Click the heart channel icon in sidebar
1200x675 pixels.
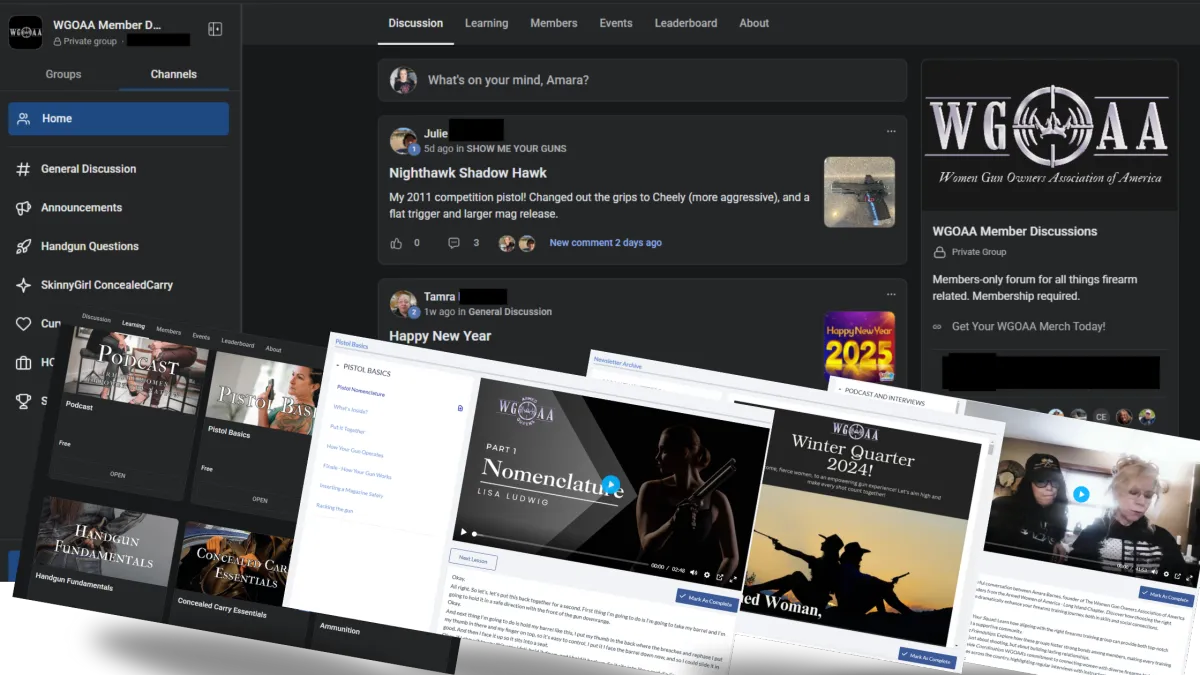23,324
